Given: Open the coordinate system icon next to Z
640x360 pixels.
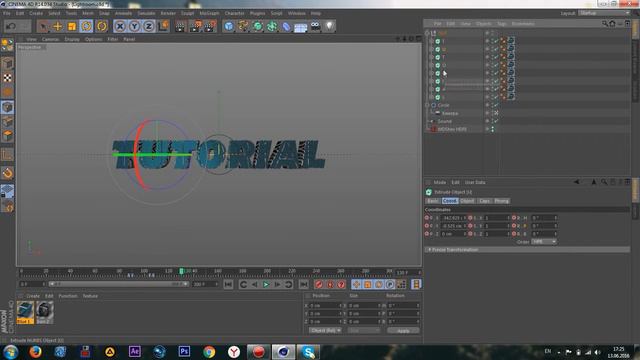Looking at the screenshot, I should point(163,26).
